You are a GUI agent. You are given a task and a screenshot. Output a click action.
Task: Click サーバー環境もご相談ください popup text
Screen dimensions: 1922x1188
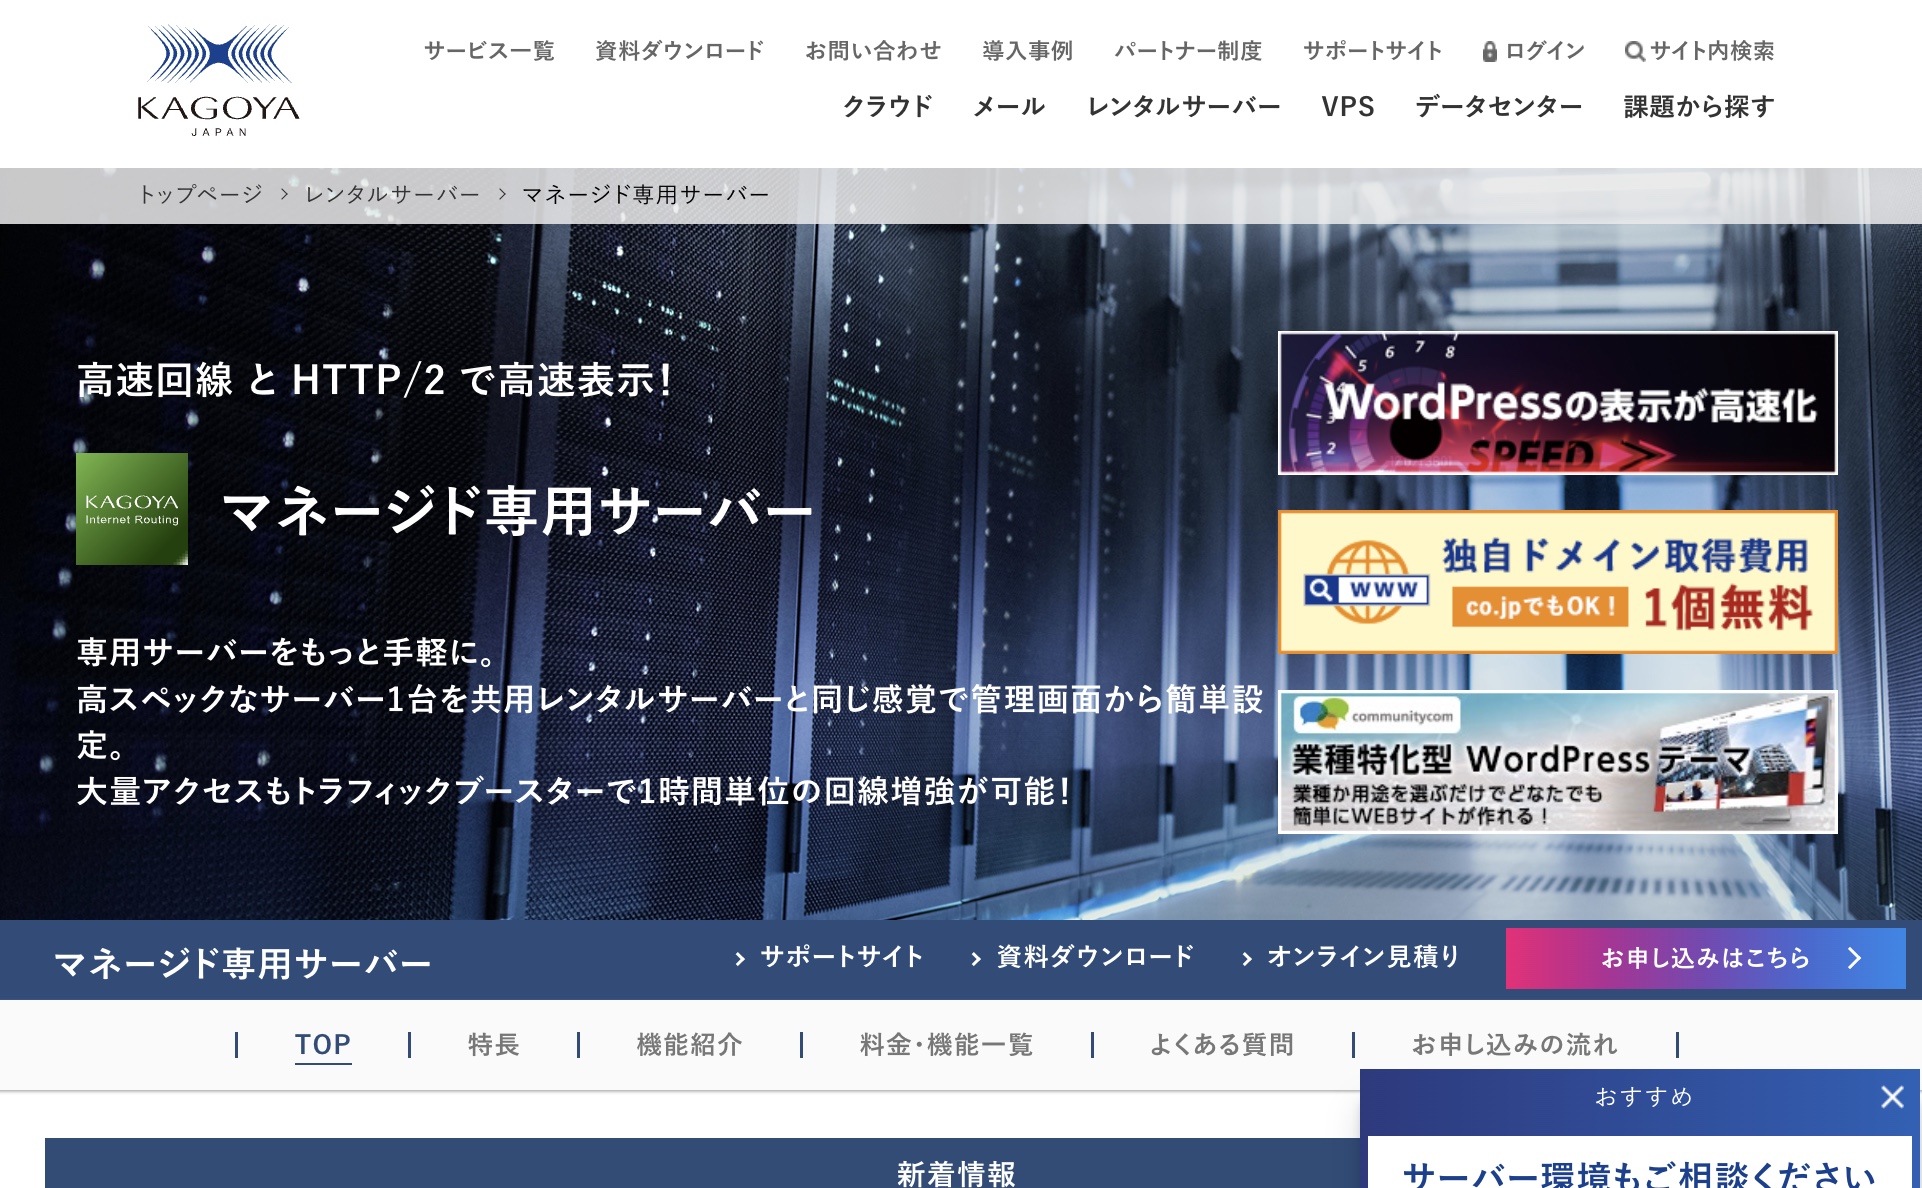1639,1174
